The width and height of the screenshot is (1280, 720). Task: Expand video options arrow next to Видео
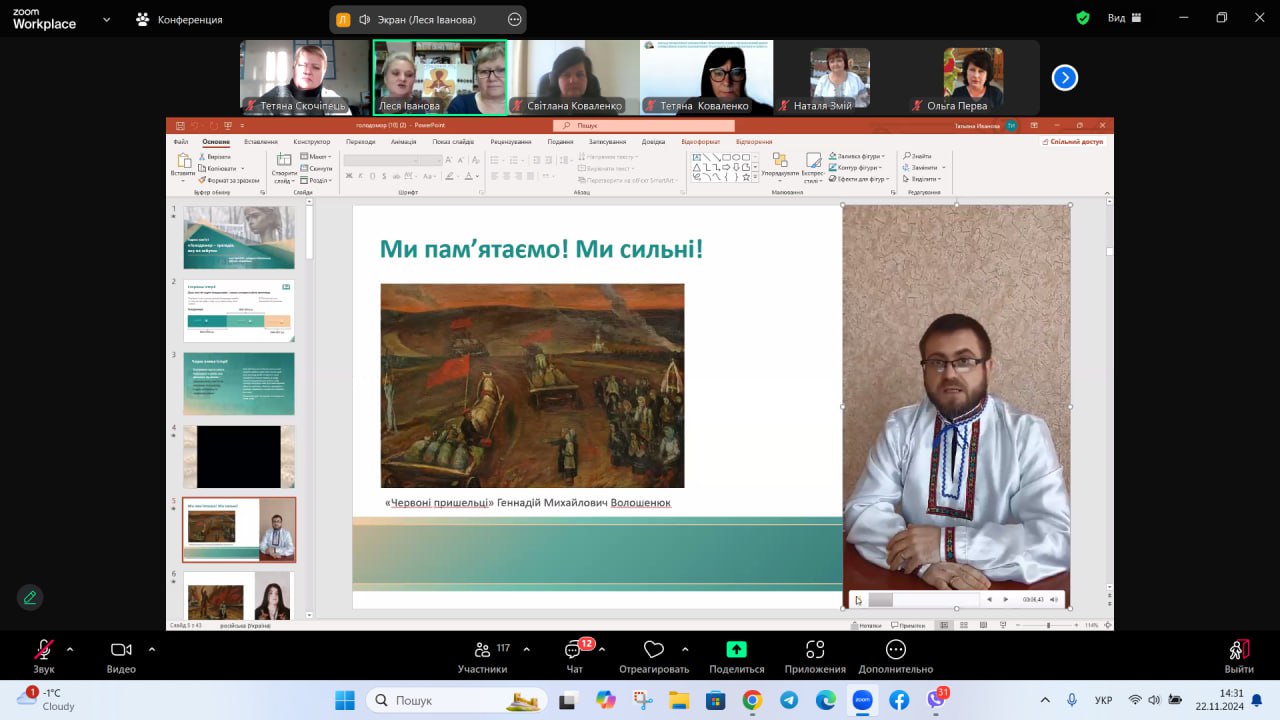click(152, 648)
